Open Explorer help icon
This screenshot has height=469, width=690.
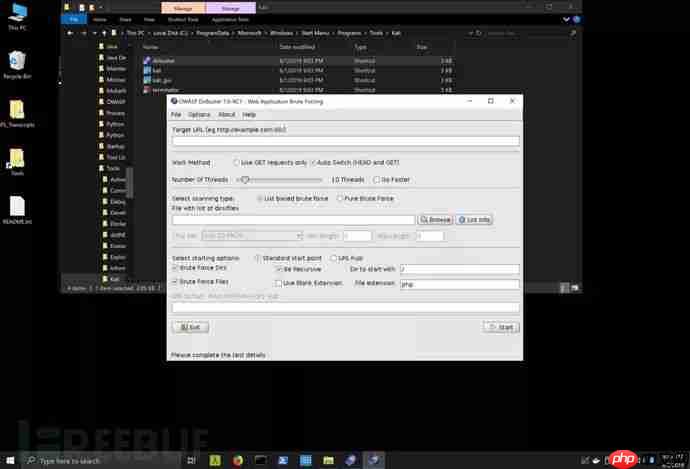coord(576,19)
